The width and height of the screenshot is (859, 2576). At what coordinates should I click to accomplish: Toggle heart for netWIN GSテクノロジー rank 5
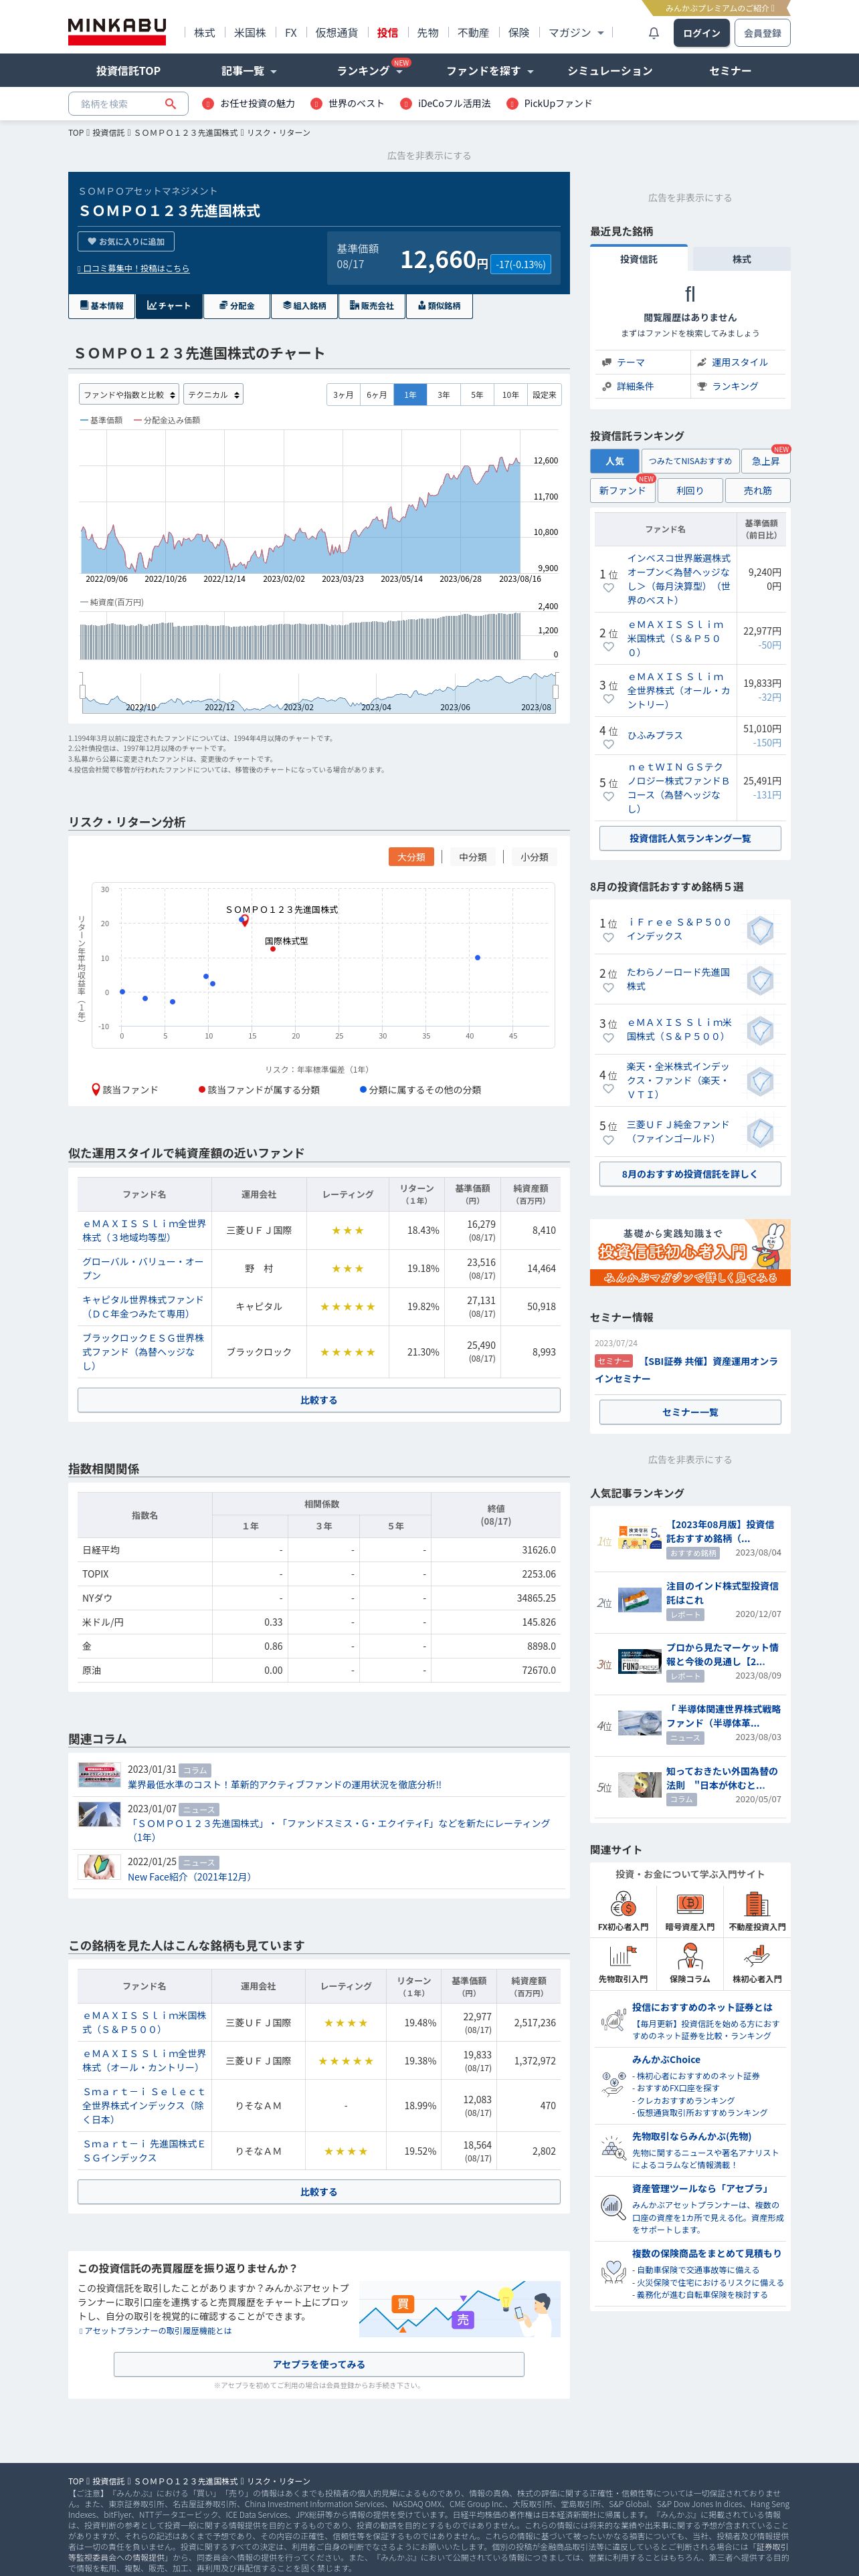click(608, 796)
